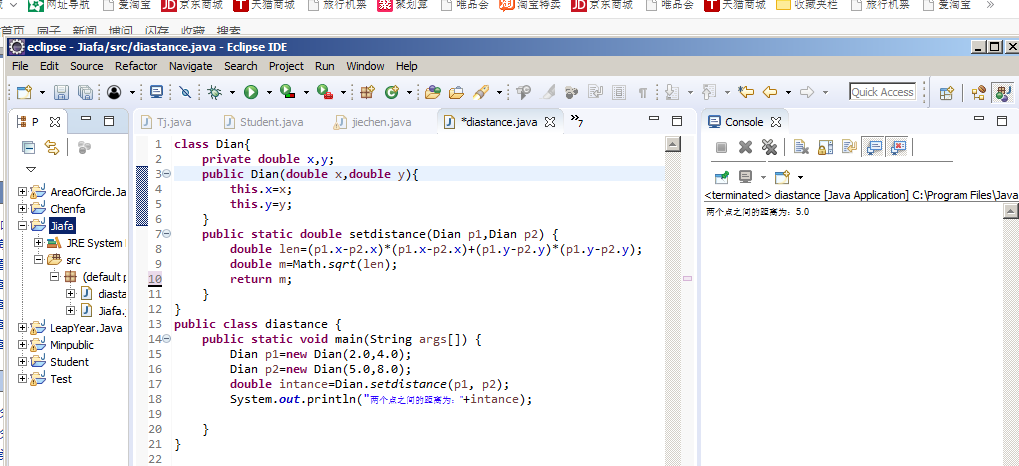Viewport: 1019px width, 466px height.
Task: Click the Open Perspective icon
Action: click(946, 92)
